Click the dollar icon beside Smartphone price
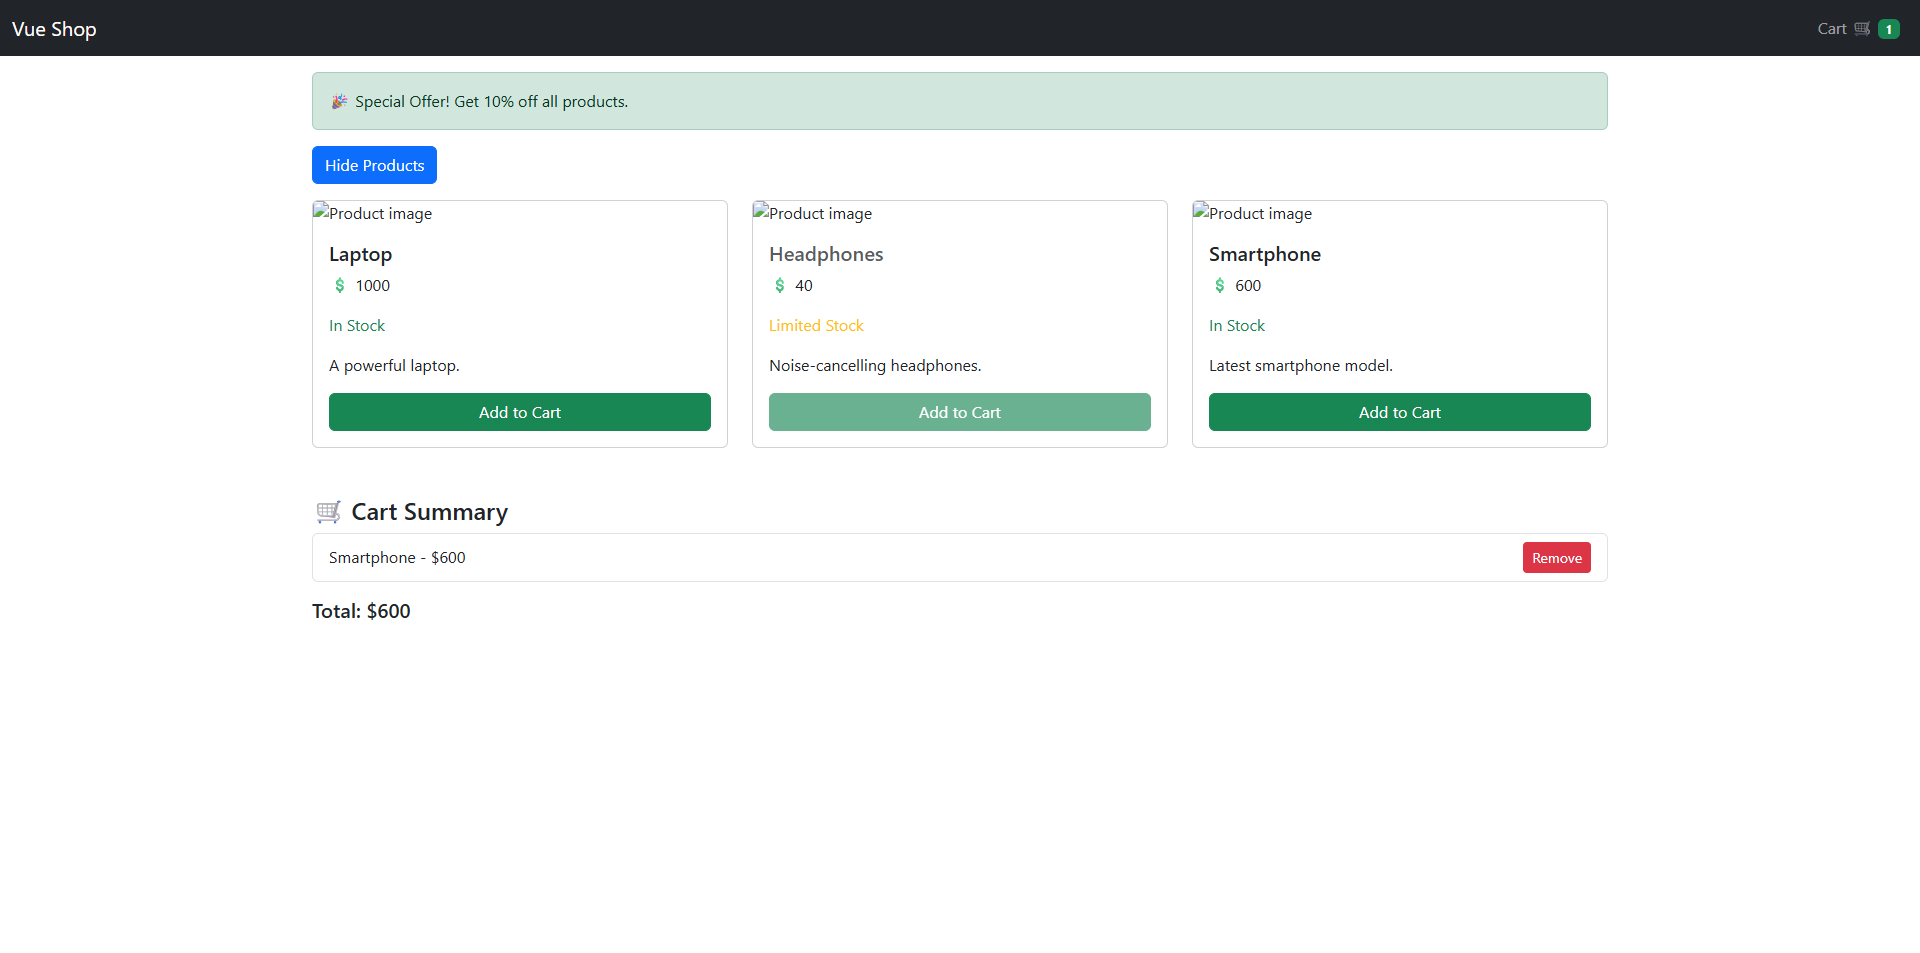Viewport: 1920px width, 953px height. 1220,286
